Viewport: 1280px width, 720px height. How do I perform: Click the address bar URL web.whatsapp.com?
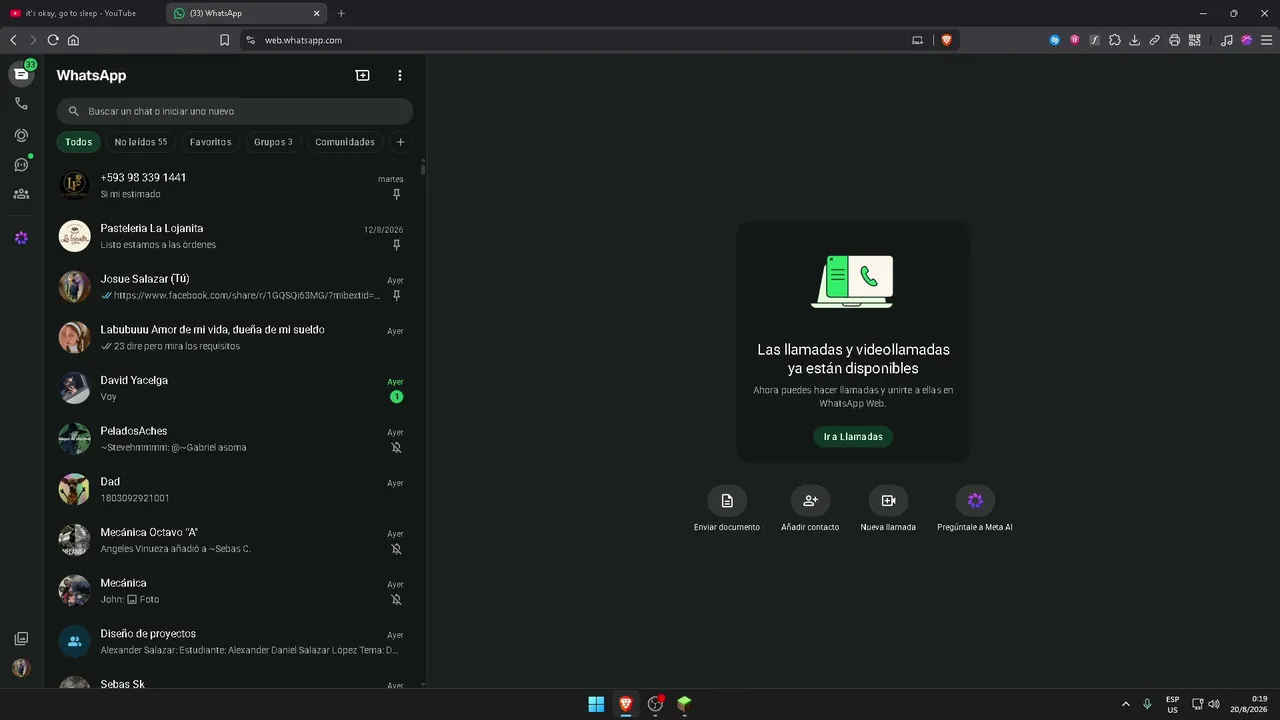[x=303, y=40]
